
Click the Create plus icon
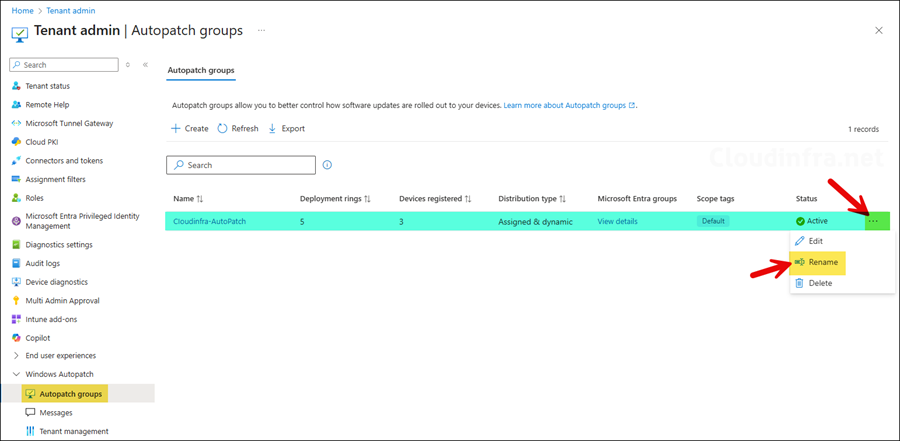point(176,129)
